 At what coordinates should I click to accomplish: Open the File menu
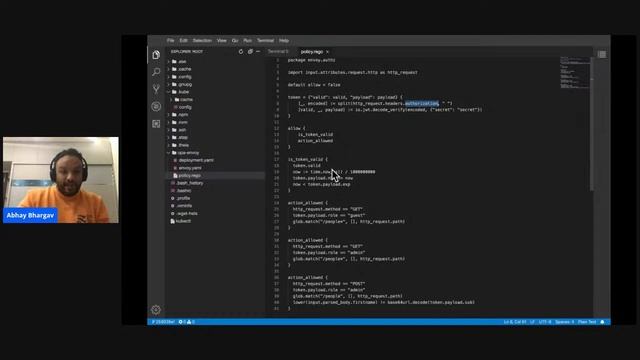[171, 40]
